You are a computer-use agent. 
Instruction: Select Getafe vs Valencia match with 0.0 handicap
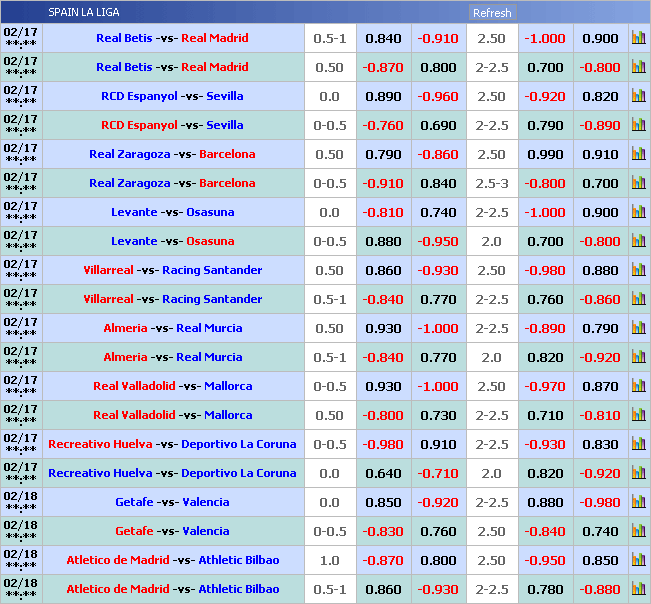point(172,503)
